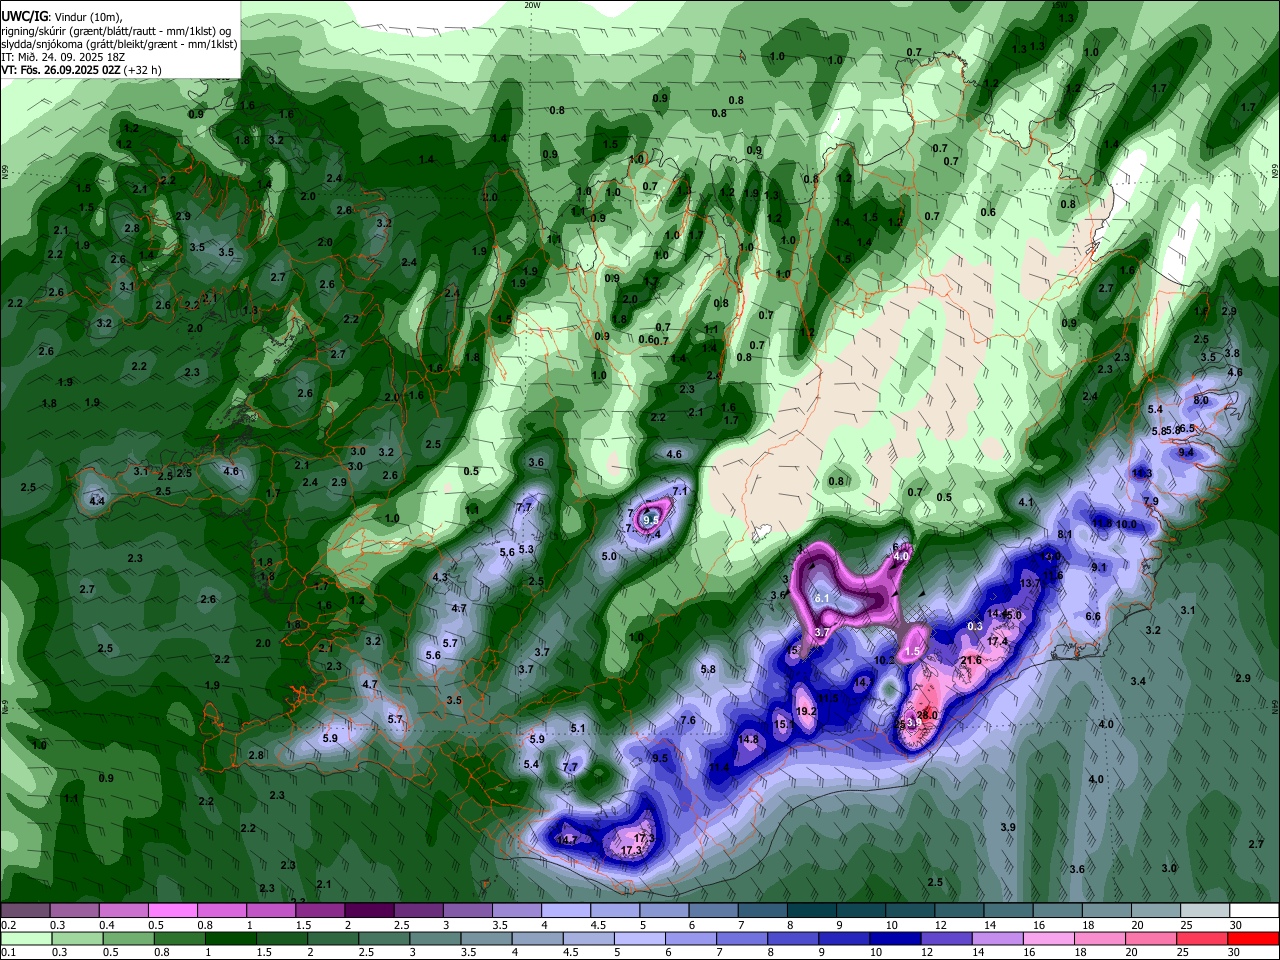Image resolution: width=1280 pixels, height=960 pixels.
Task: Click the palest green swatch labeled 0.1 in bottom legend
Action: click(25, 938)
